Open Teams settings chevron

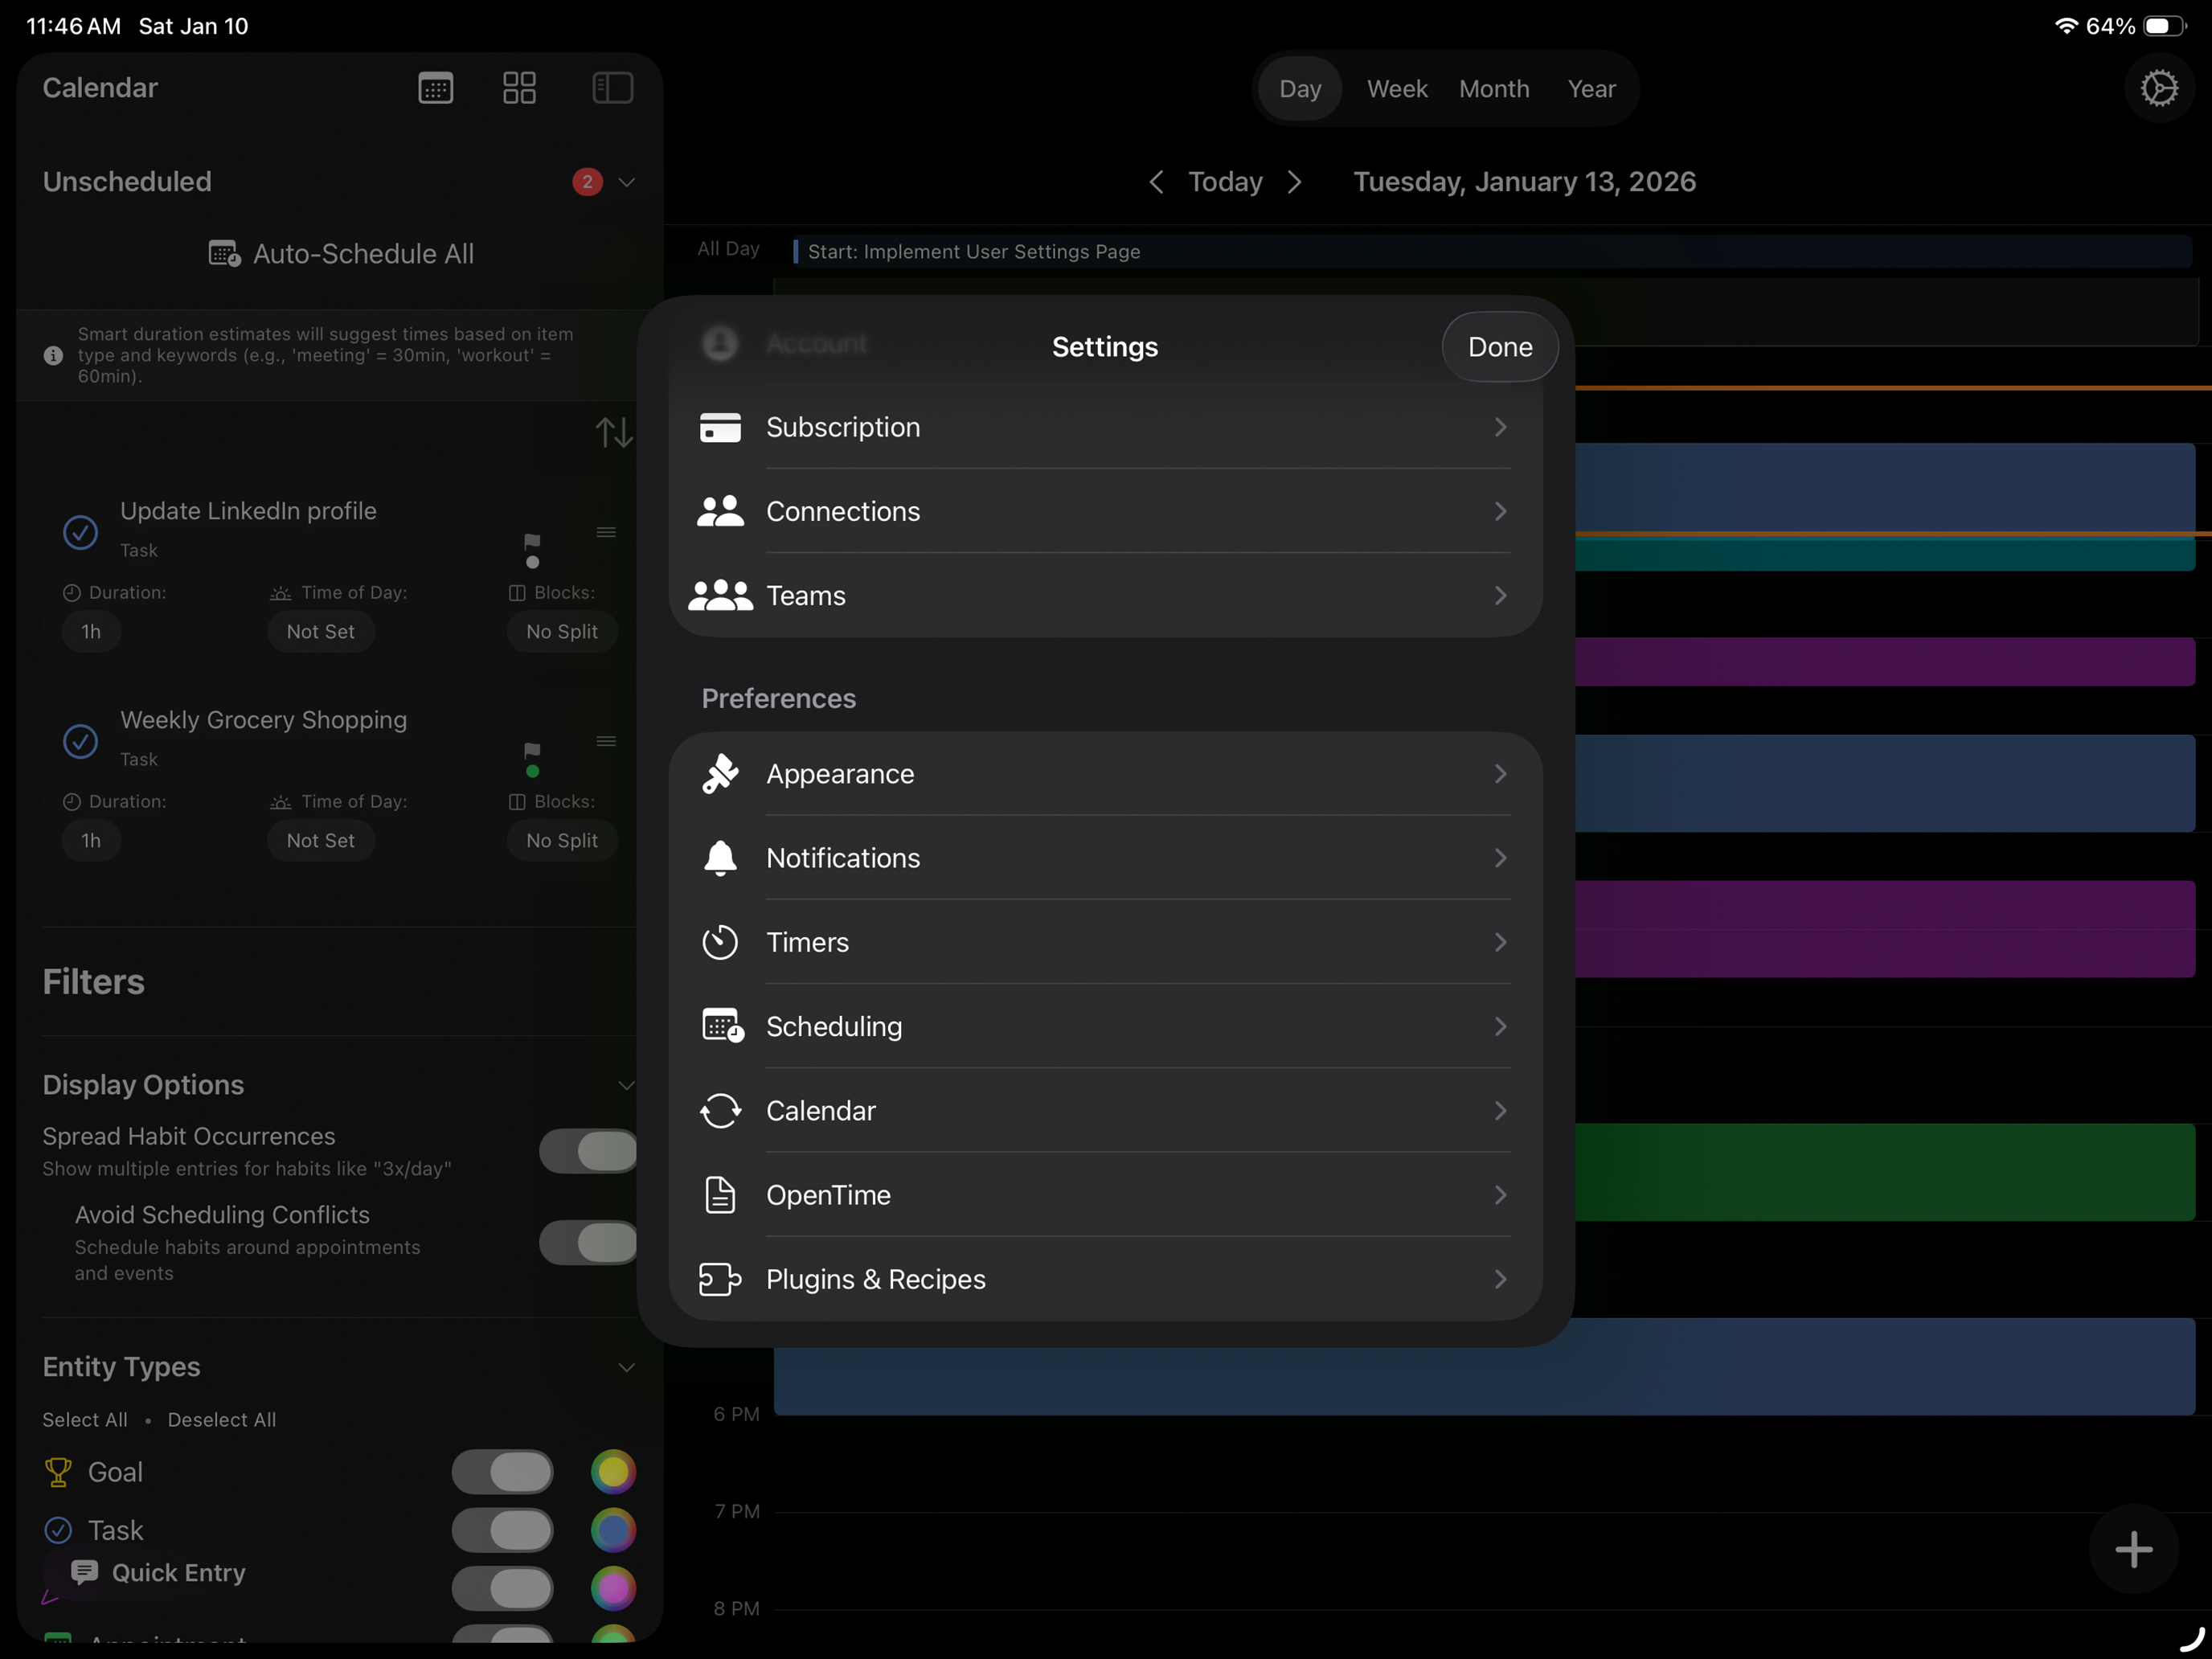pos(1500,595)
